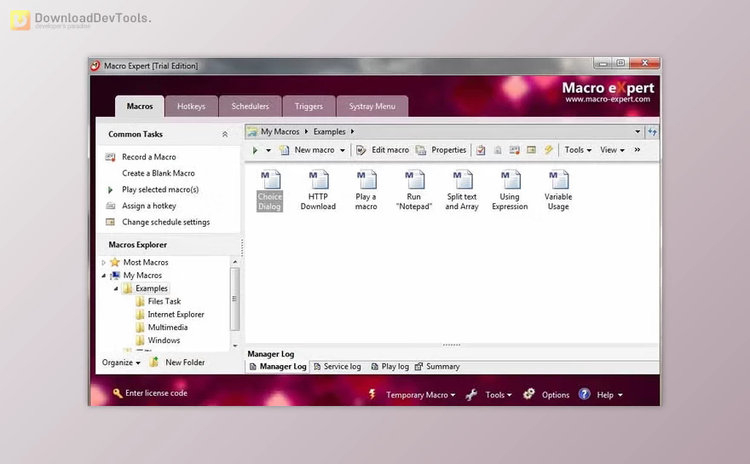Switch to the Service log tab
The height and width of the screenshot is (464, 750).
pyautogui.click(x=337, y=367)
